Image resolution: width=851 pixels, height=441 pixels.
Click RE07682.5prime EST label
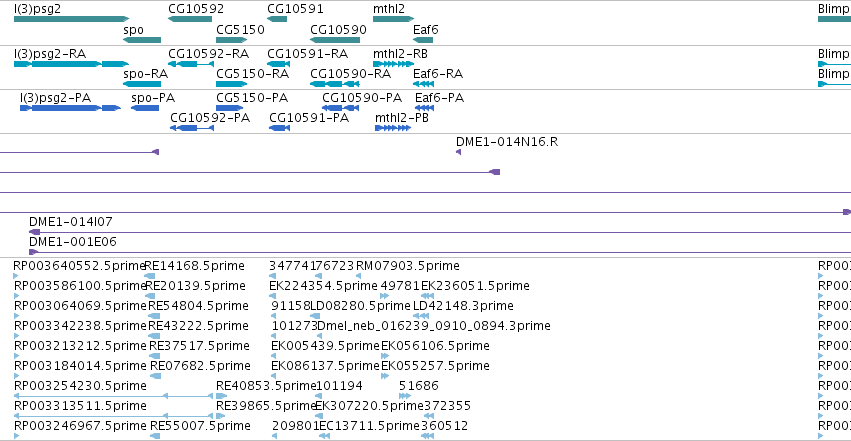[x=200, y=366]
